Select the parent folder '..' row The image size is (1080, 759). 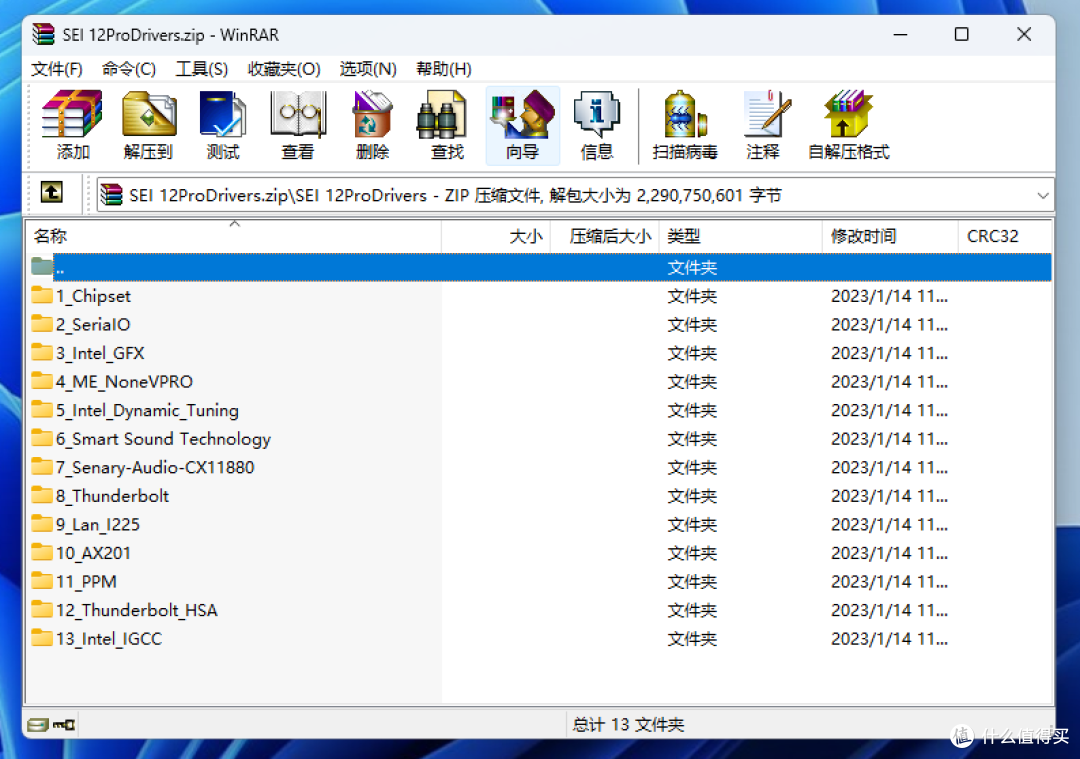tap(541, 267)
